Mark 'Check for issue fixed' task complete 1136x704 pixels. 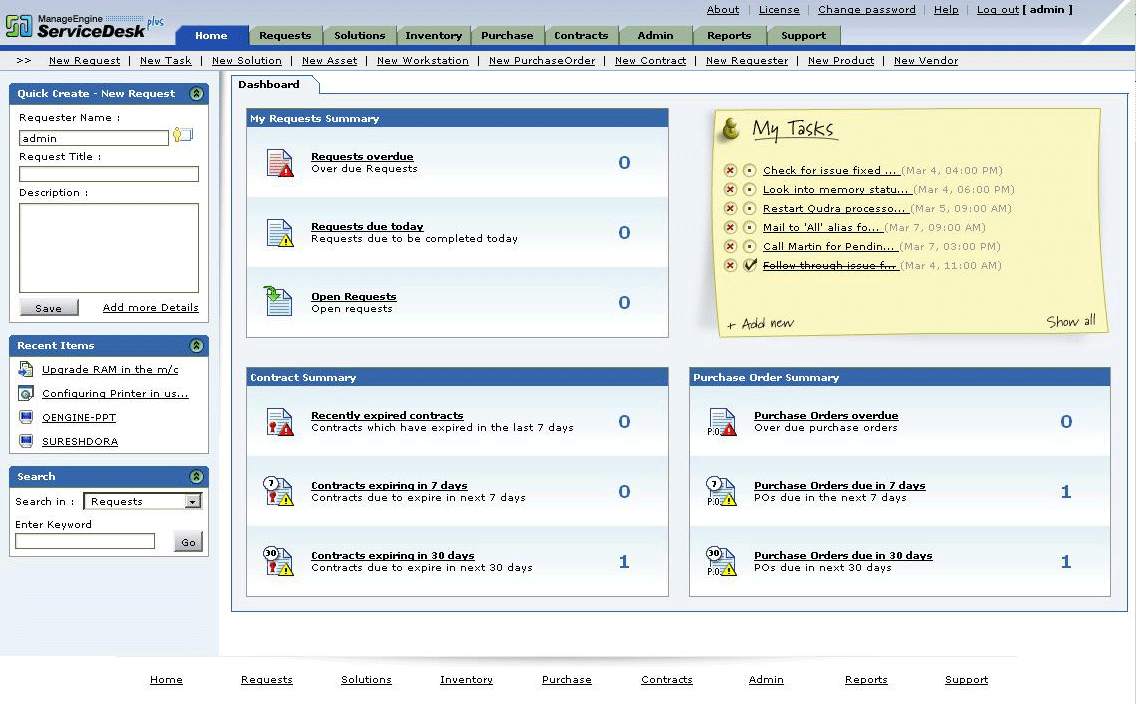pyautogui.click(x=750, y=170)
